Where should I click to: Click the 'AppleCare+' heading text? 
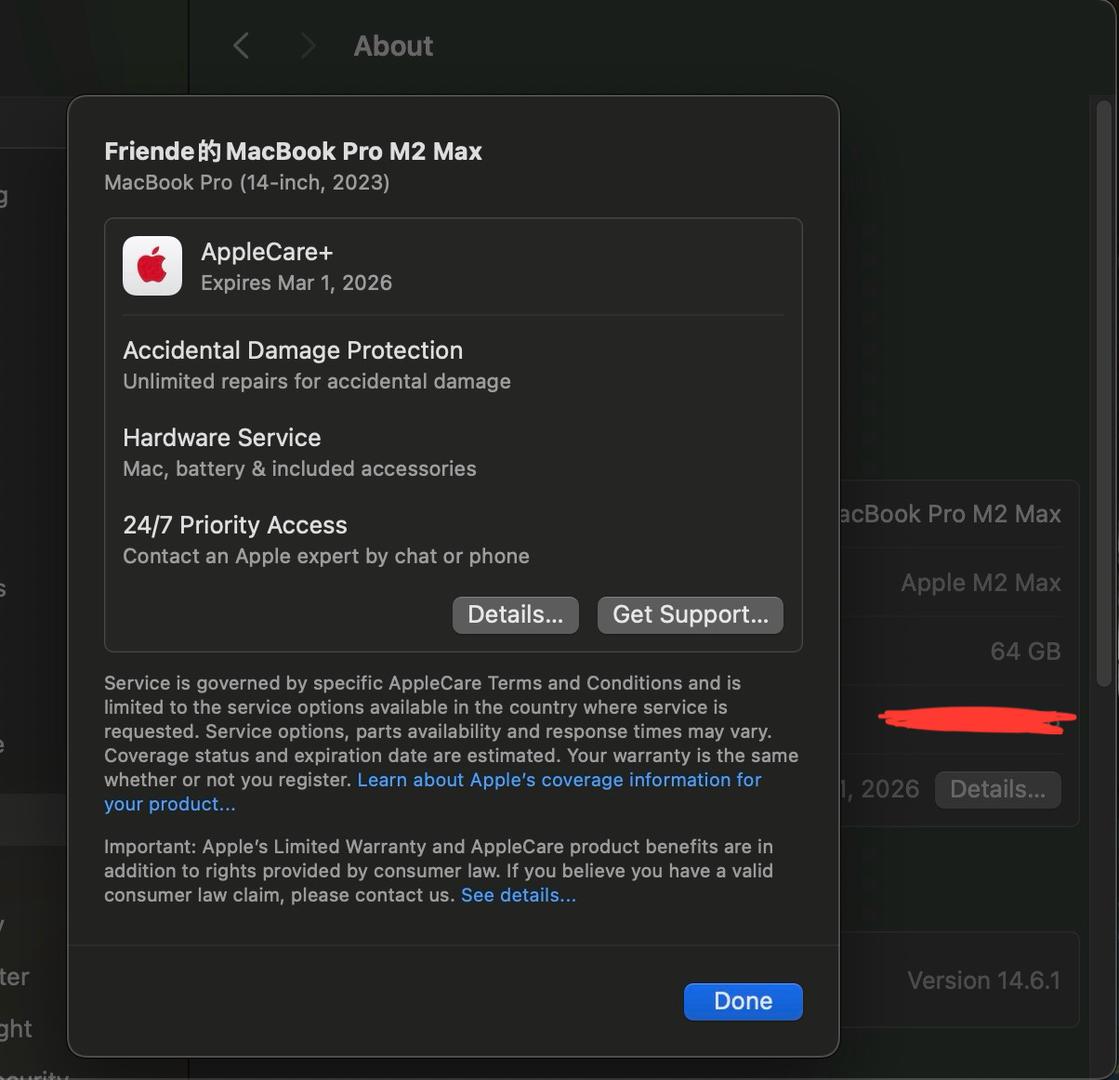pyautogui.click(x=267, y=252)
